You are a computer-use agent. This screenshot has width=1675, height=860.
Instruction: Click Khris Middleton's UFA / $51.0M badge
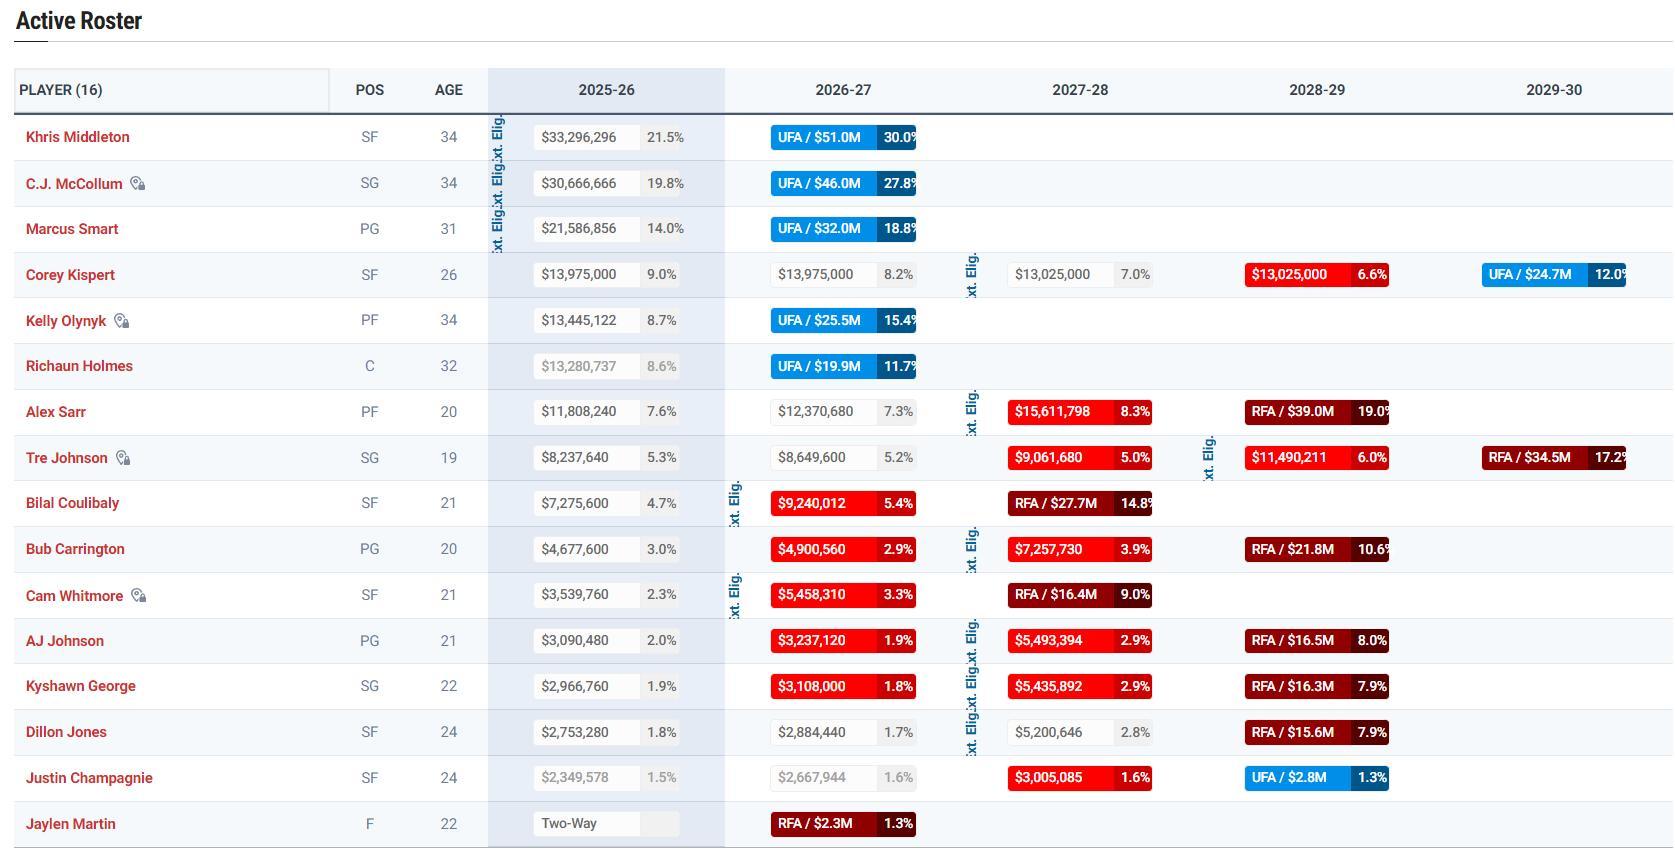(x=822, y=137)
